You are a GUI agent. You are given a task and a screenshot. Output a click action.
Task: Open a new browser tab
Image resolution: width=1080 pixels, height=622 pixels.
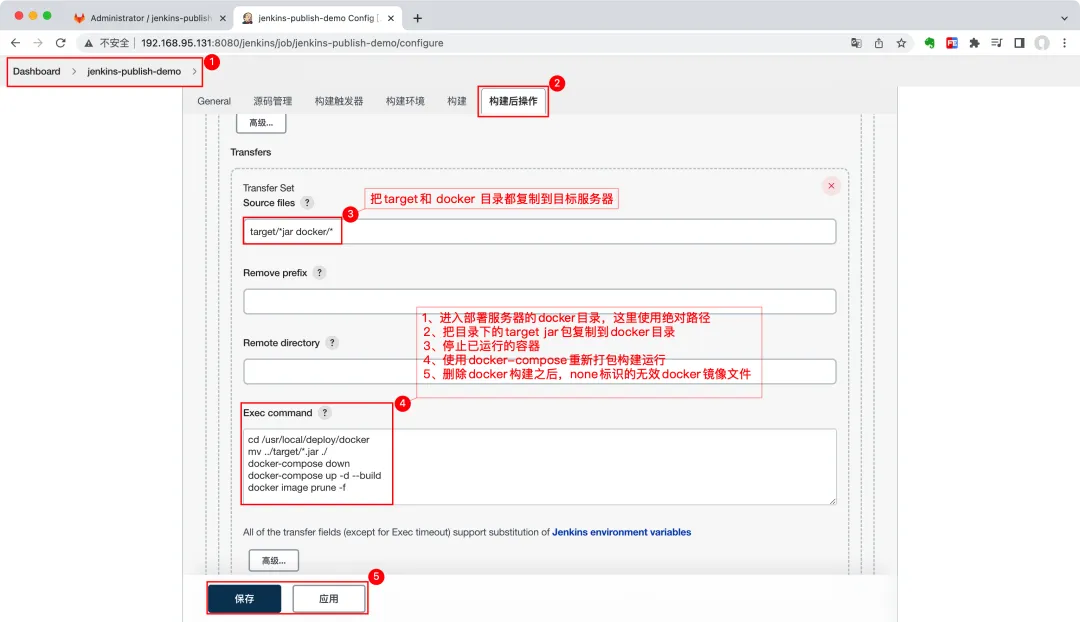[x=417, y=18]
